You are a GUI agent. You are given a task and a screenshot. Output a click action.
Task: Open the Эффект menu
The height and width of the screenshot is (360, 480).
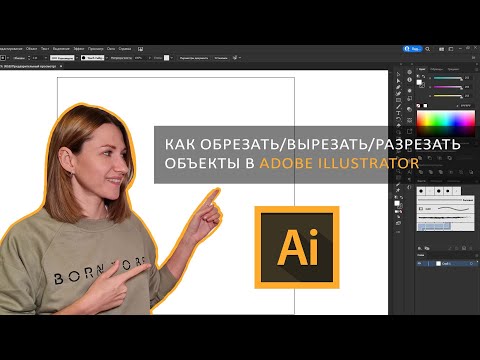(x=79, y=49)
